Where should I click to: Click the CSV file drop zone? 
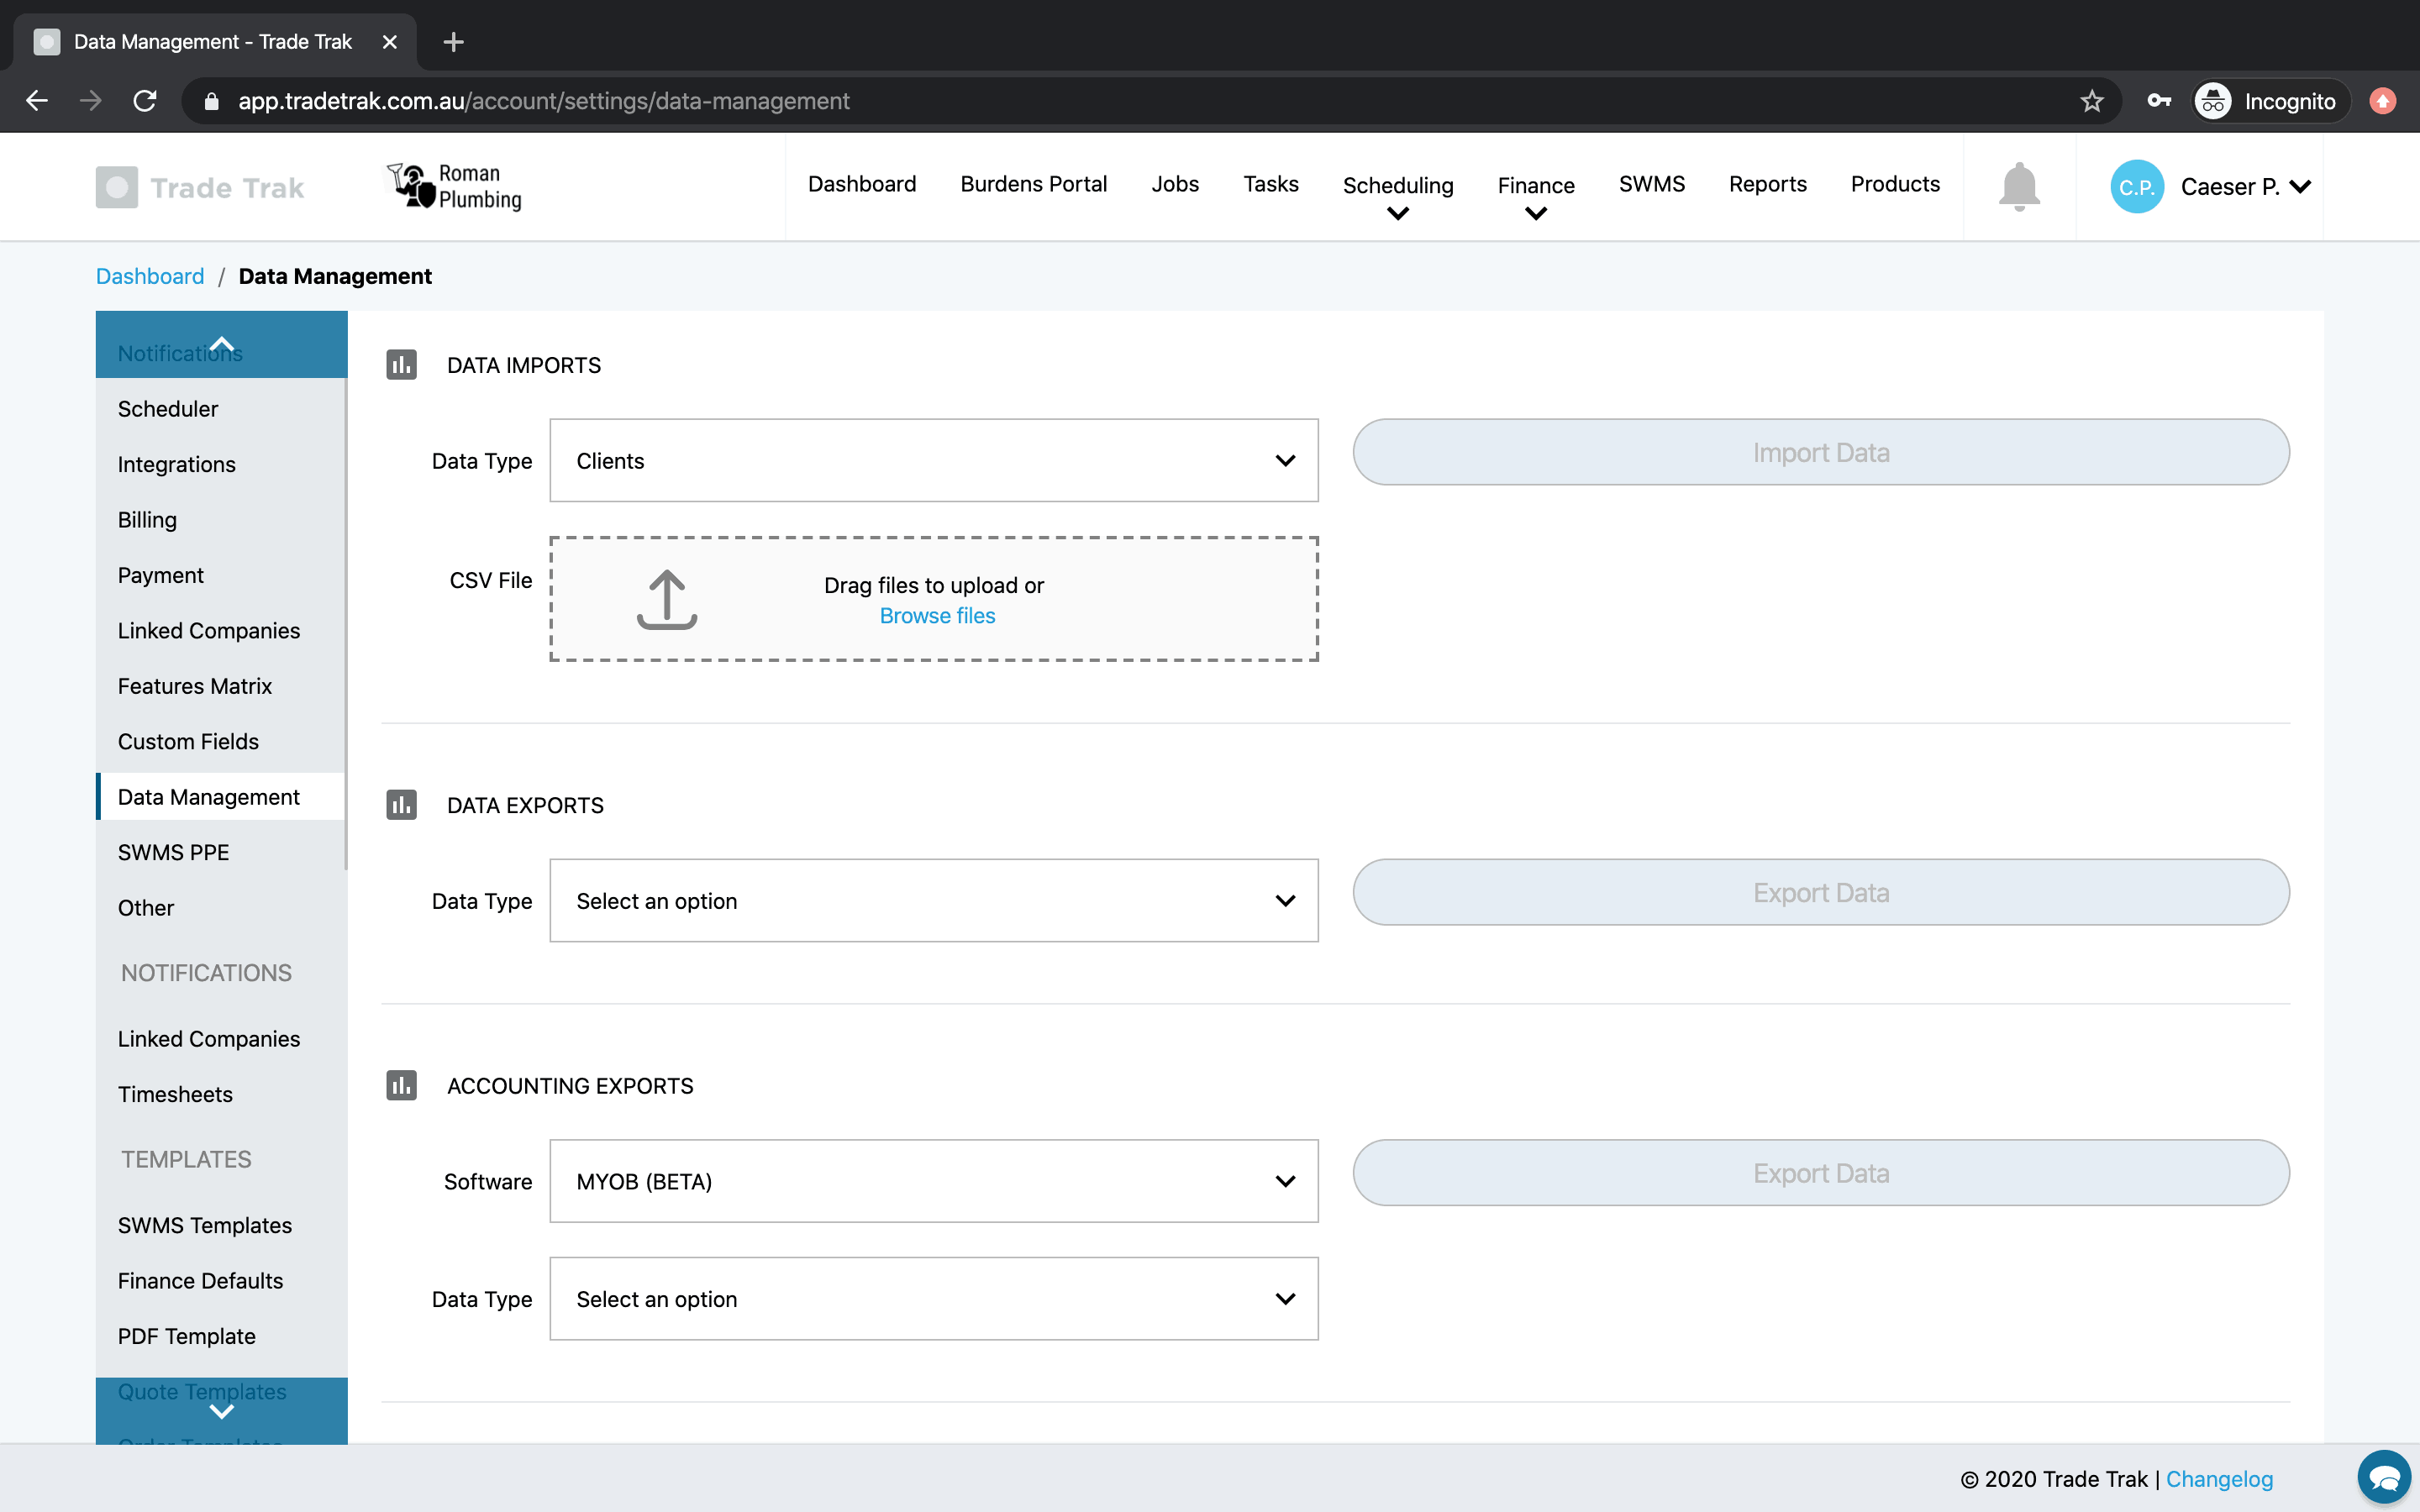point(934,599)
